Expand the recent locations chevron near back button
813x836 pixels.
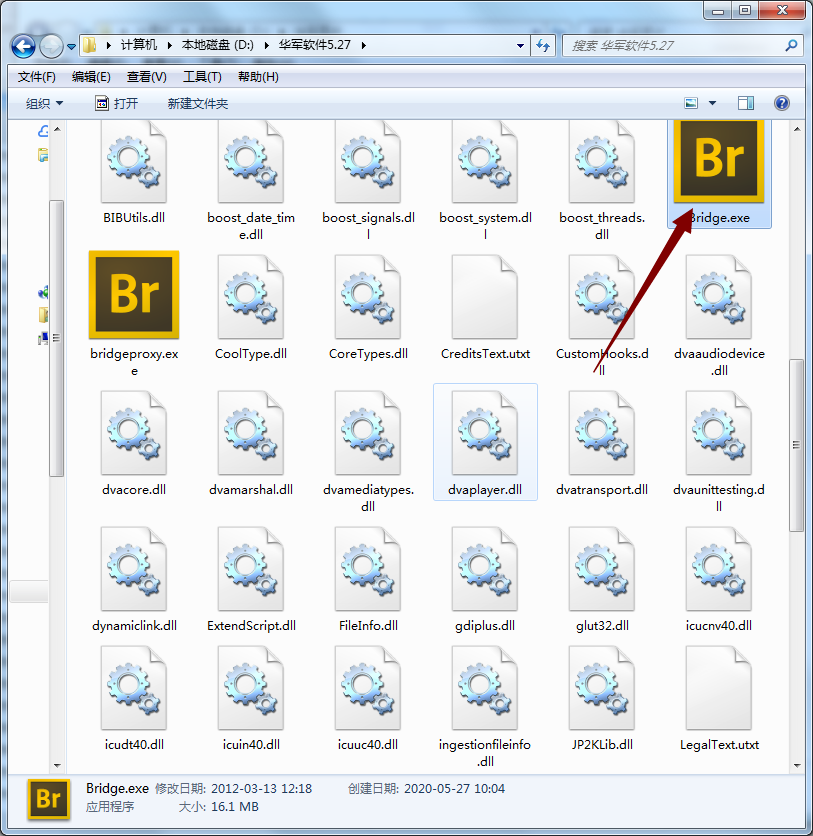click(70, 46)
